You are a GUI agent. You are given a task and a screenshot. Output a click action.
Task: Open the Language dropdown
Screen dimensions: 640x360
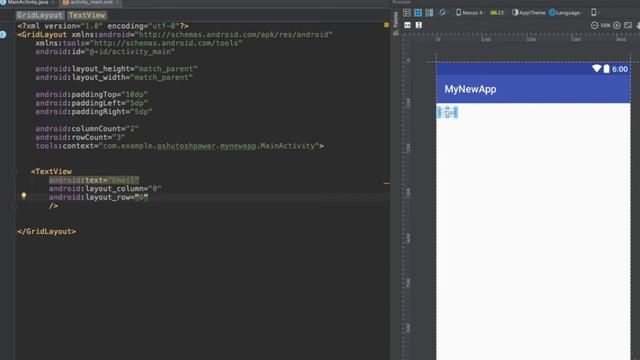click(566, 13)
